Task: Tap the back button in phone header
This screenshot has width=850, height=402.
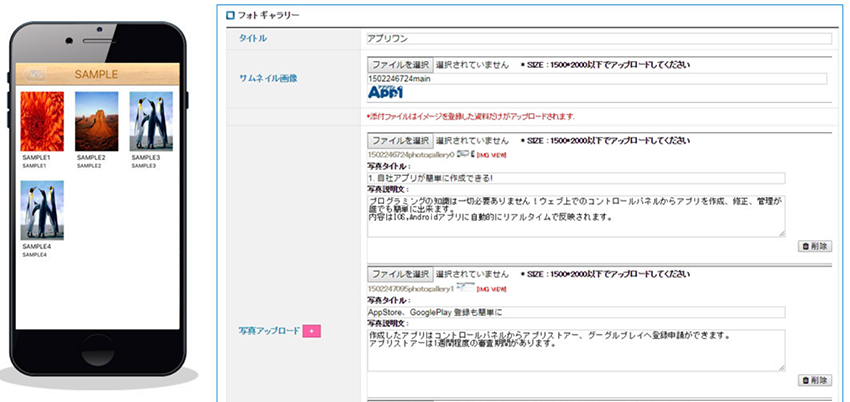Action: click(36, 74)
